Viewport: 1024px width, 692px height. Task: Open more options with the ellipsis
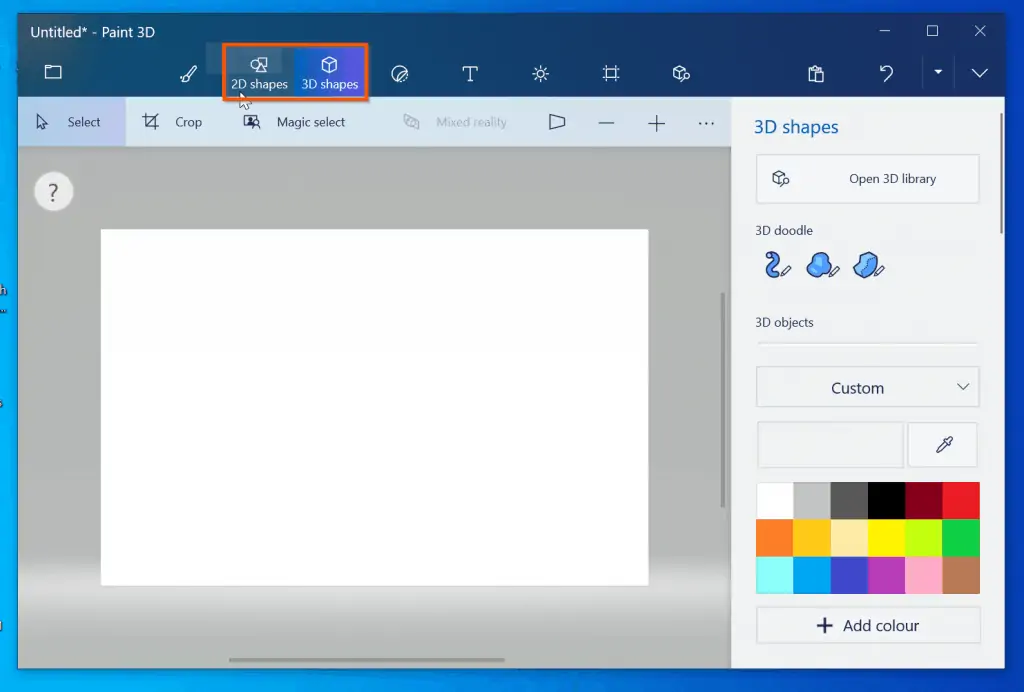pos(706,122)
